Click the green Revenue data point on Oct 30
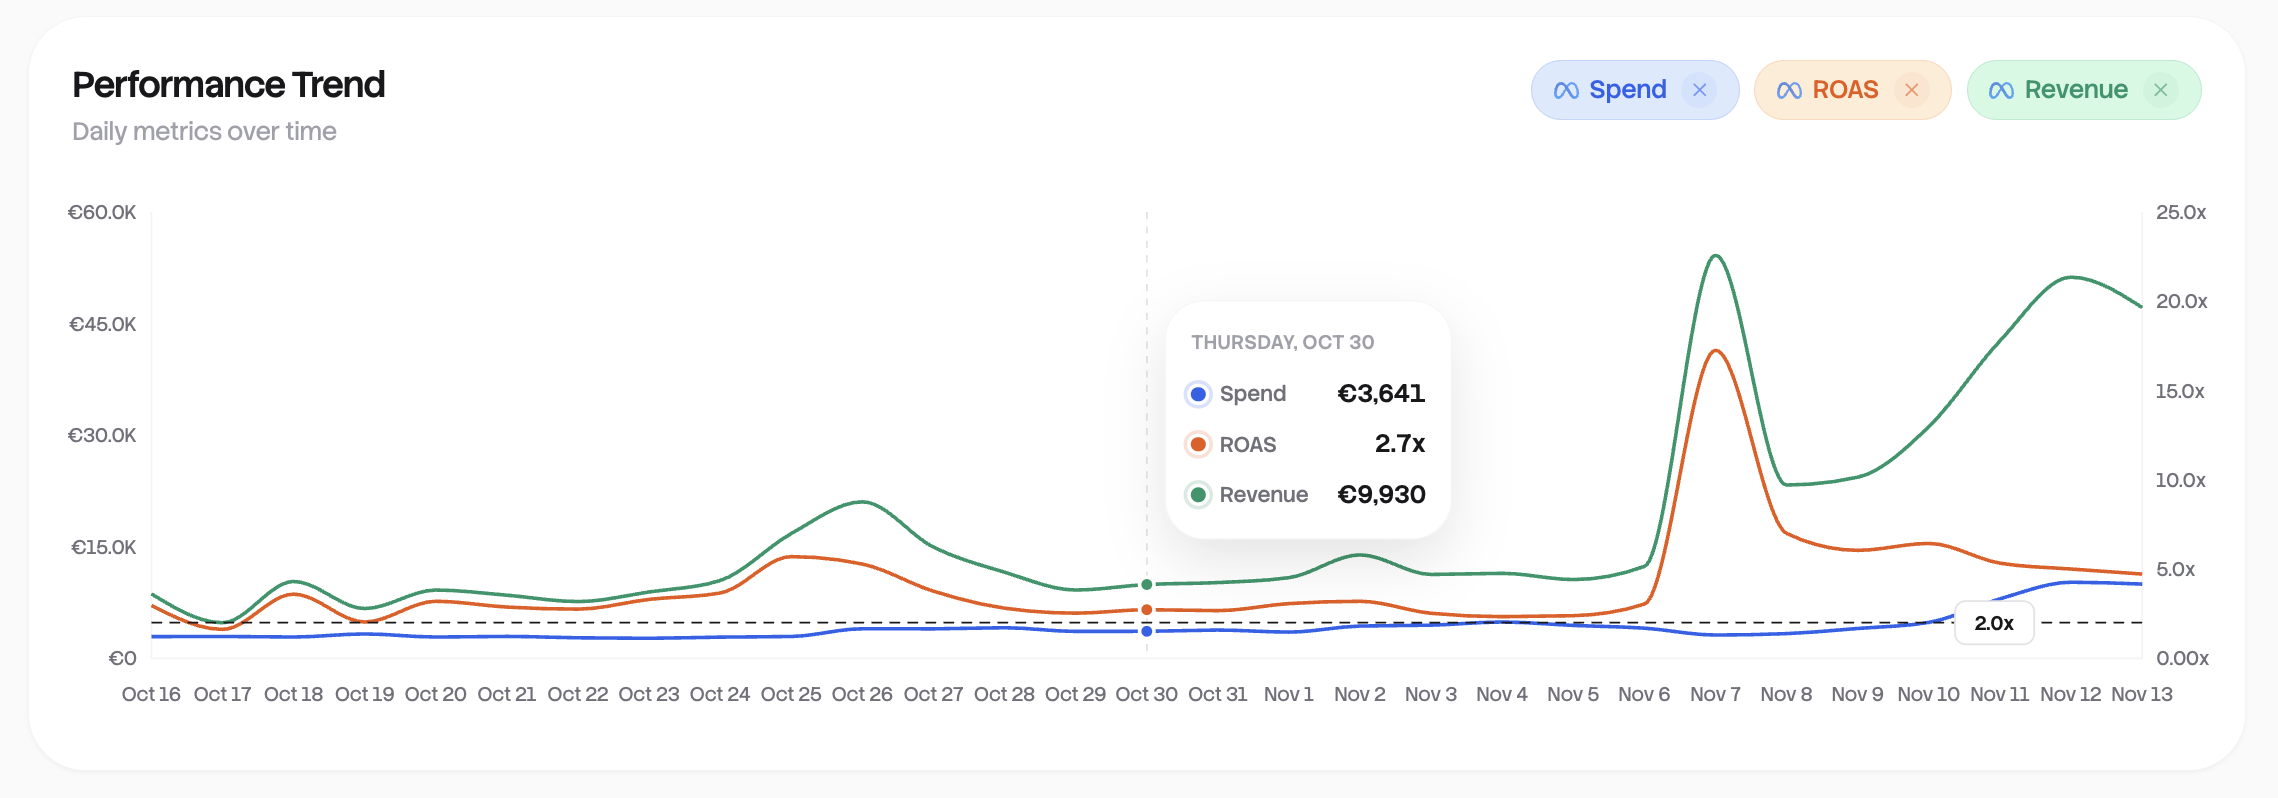The height and width of the screenshot is (798, 2278). pos(1147,584)
